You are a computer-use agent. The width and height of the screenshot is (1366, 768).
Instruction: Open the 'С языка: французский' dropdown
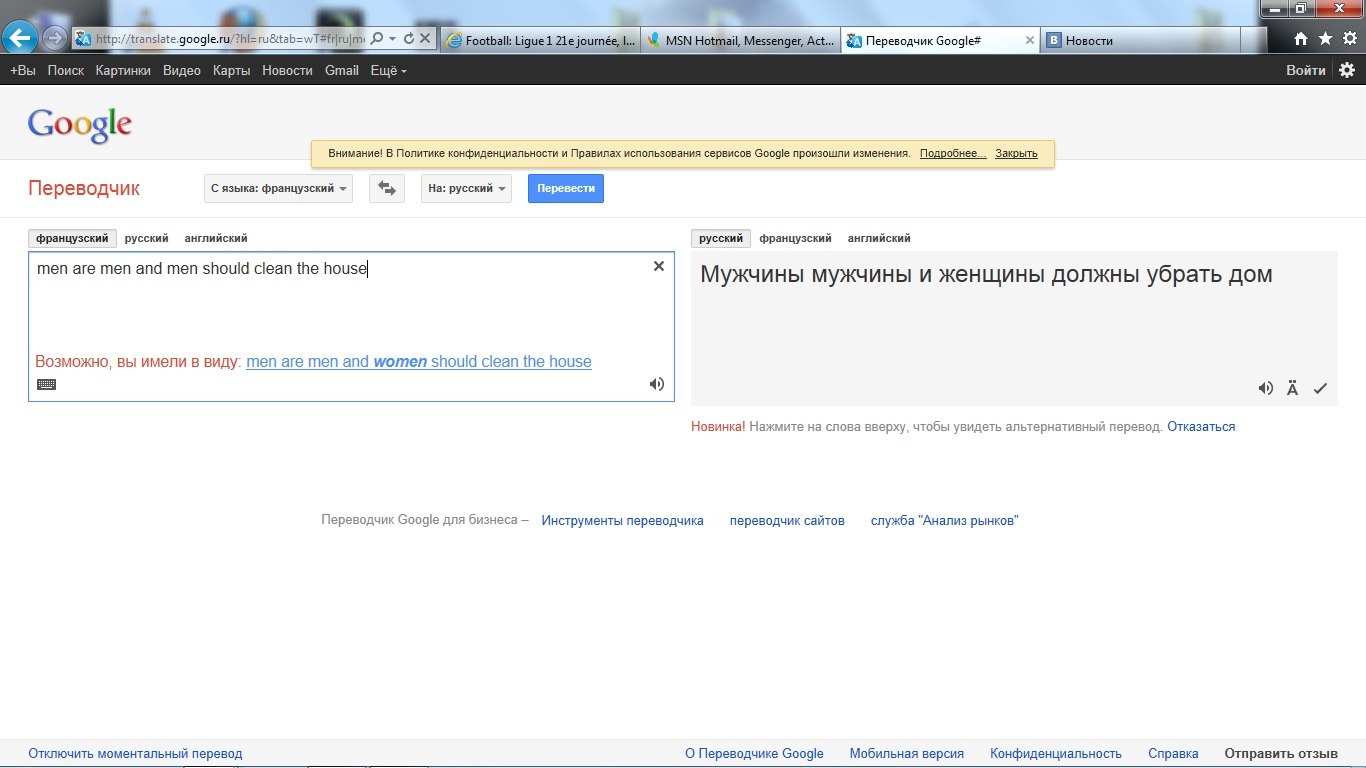pos(278,188)
